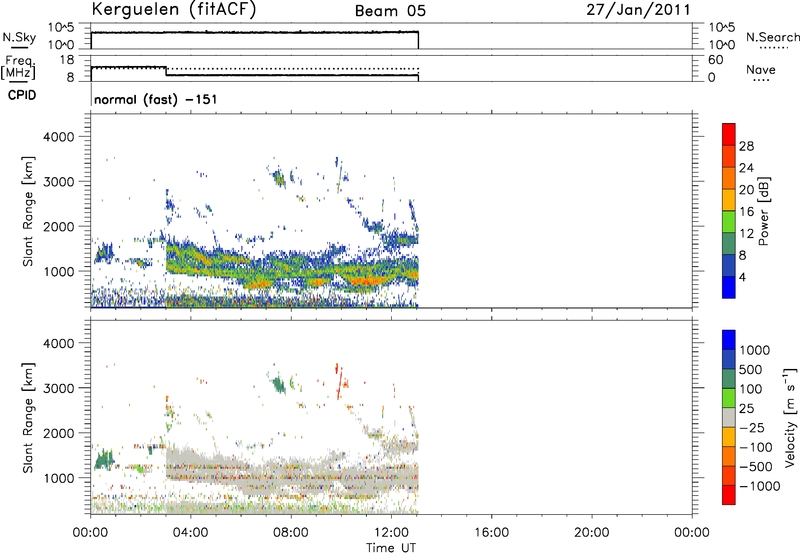This screenshot has height=554, width=800.
Task: Click the 'N.Search' legend label
Action: pos(773,37)
